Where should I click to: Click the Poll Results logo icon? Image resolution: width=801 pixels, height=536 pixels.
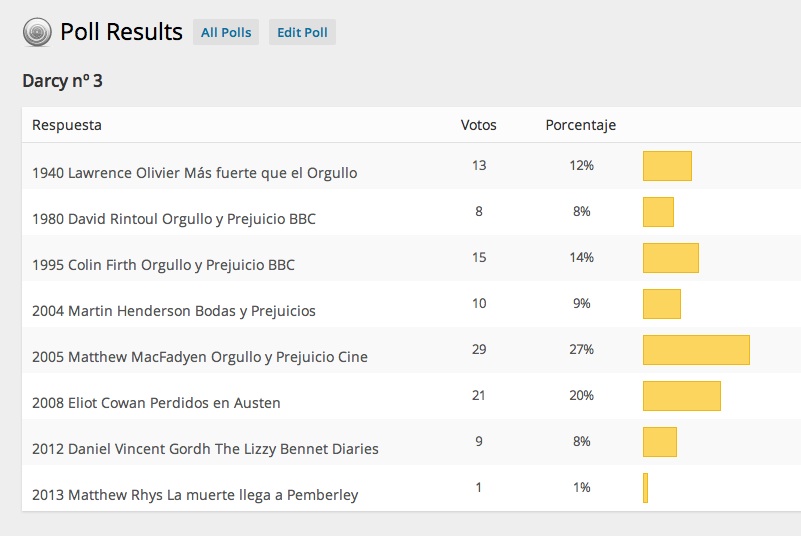pyautogui.click(x=37, y=33)
